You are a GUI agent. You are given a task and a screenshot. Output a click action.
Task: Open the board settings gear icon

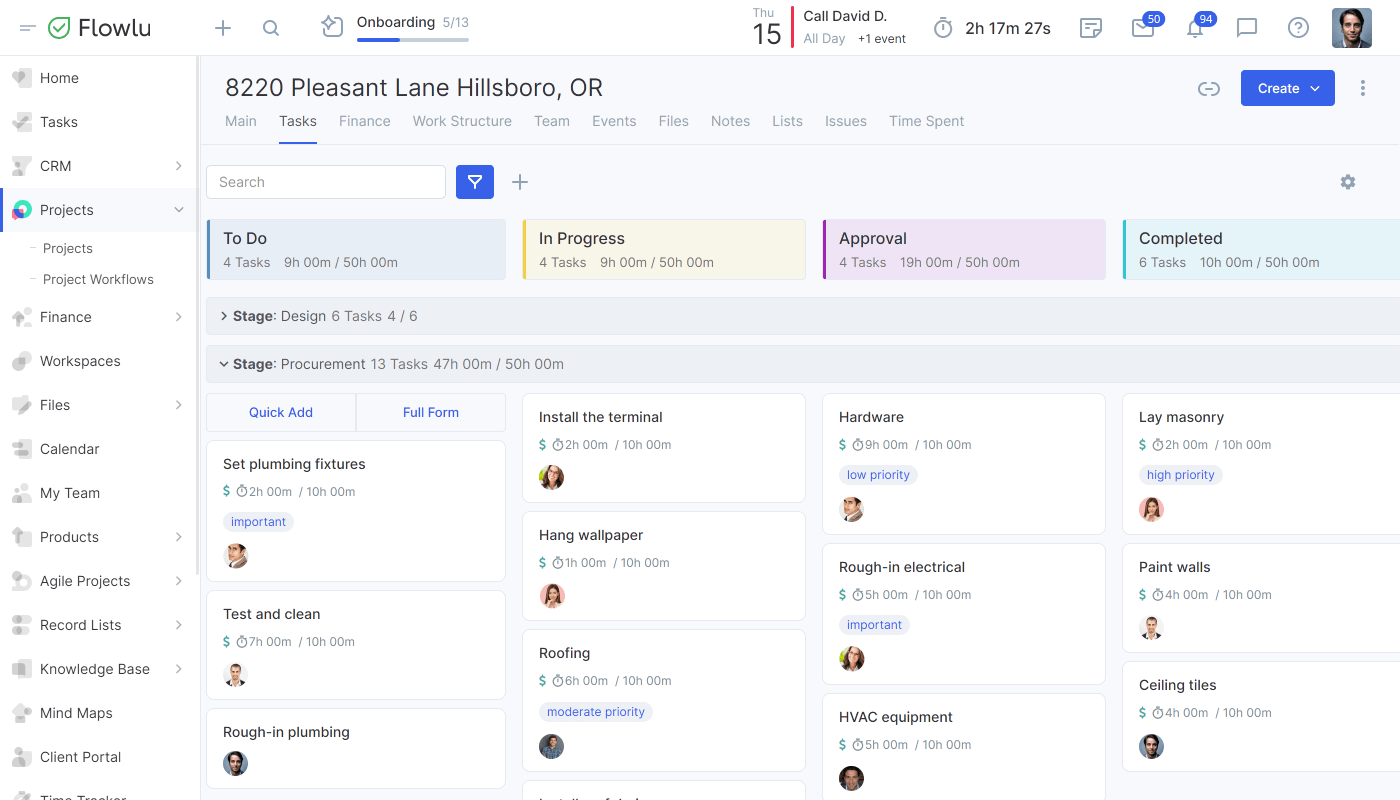[1347, 182]
